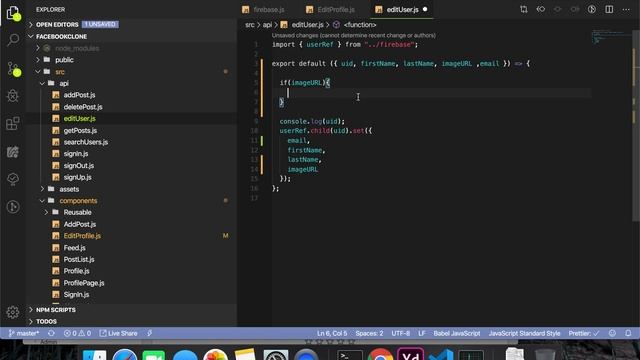The image size is (640, 360).
Task: Click the master branch in status bar
Action: [x=24, y=333]
